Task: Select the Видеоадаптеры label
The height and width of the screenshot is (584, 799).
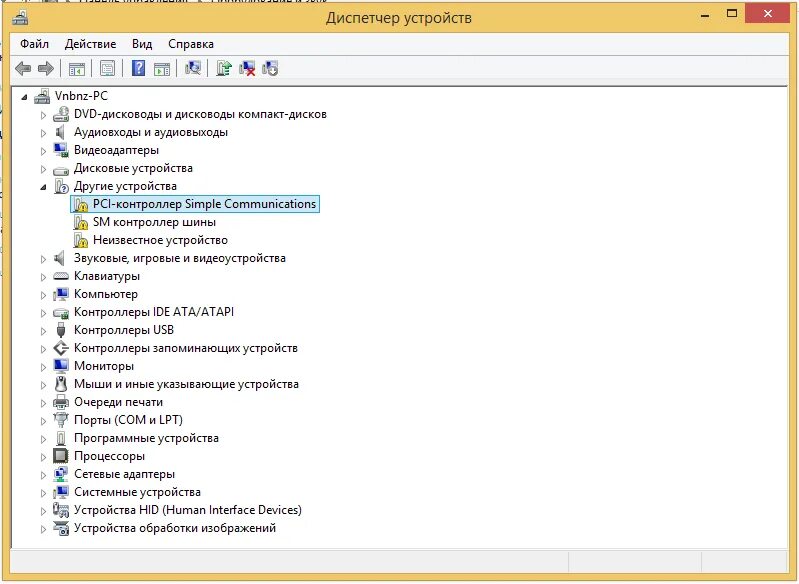Action: (x=116, y=150)
